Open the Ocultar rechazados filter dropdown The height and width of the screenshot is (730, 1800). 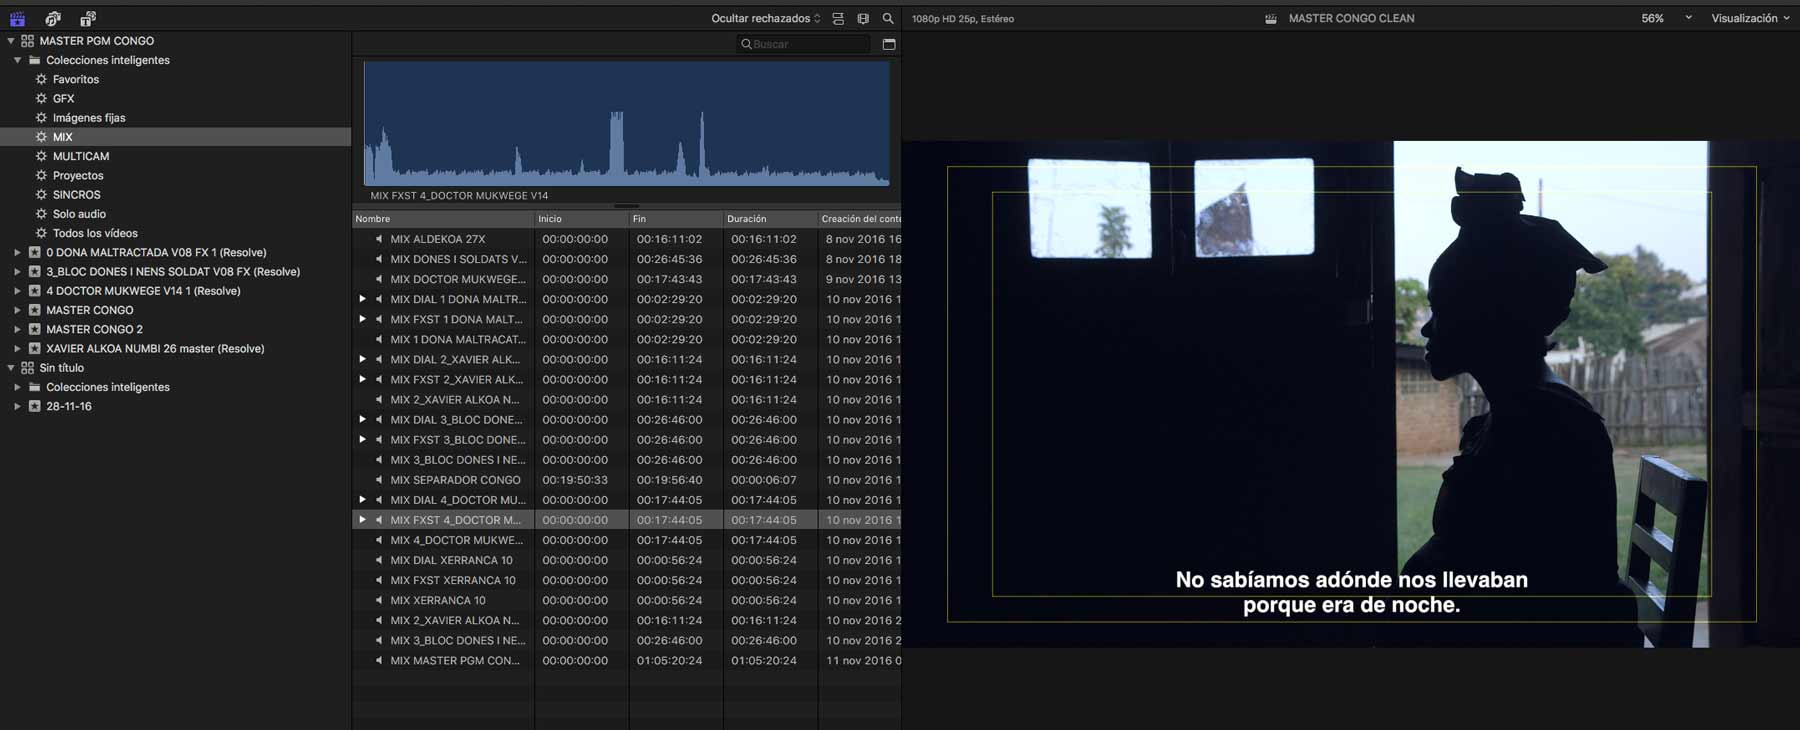click(x=766, y=18)
